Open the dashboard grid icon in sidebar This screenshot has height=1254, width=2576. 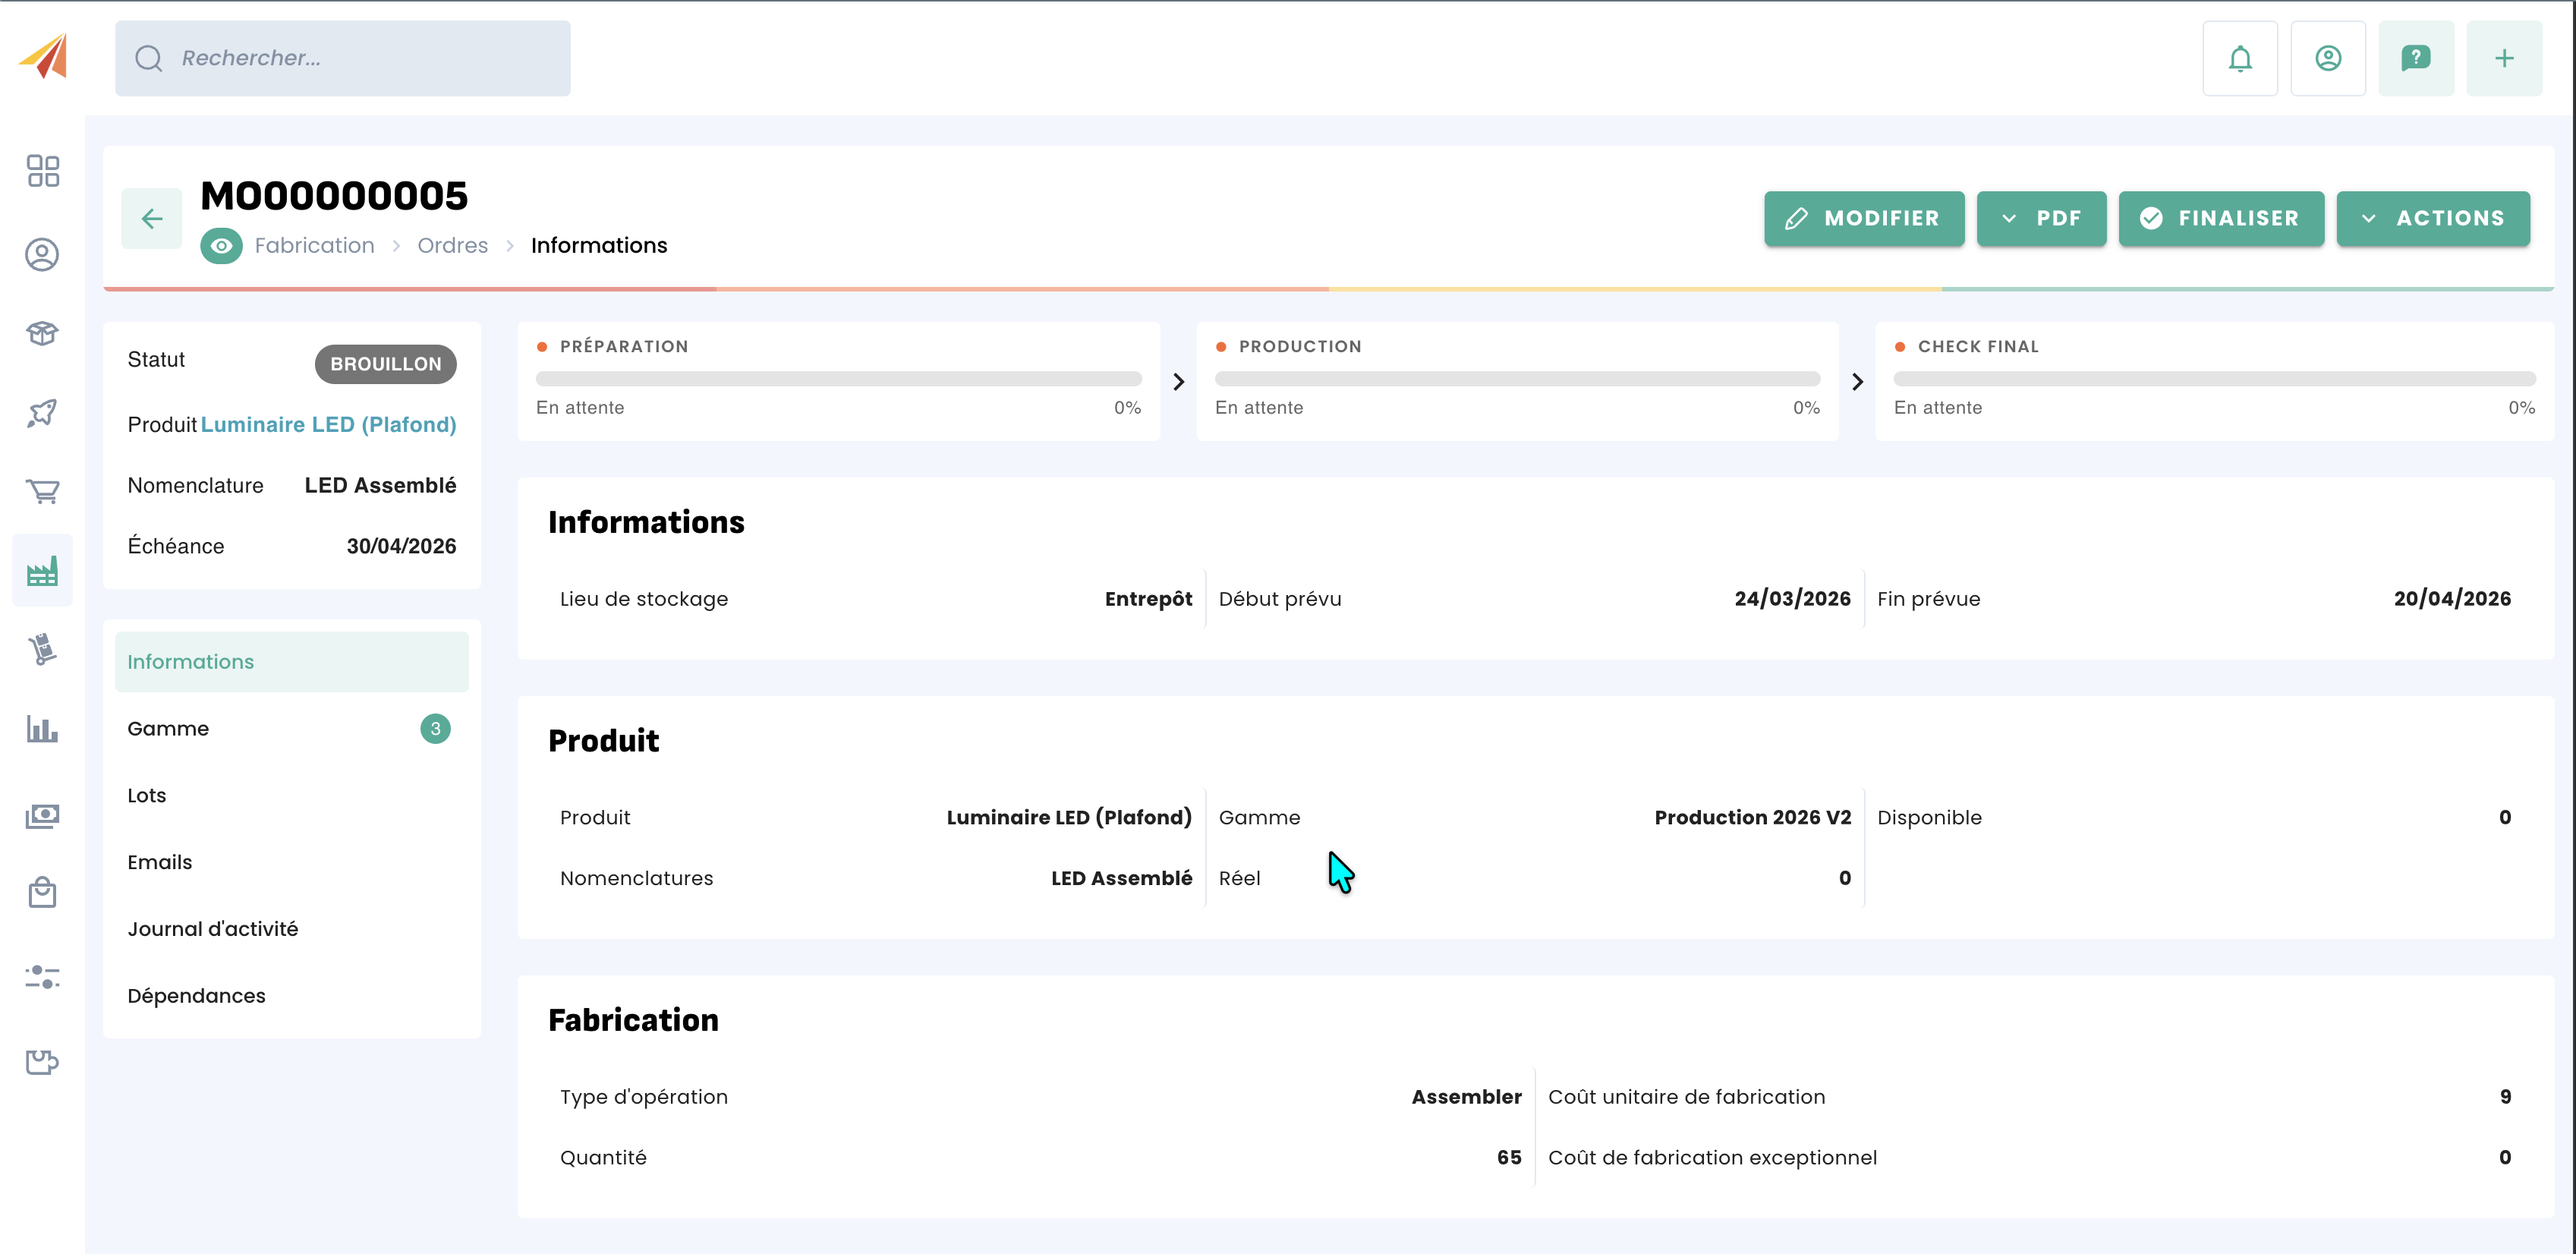pos(42,171)
